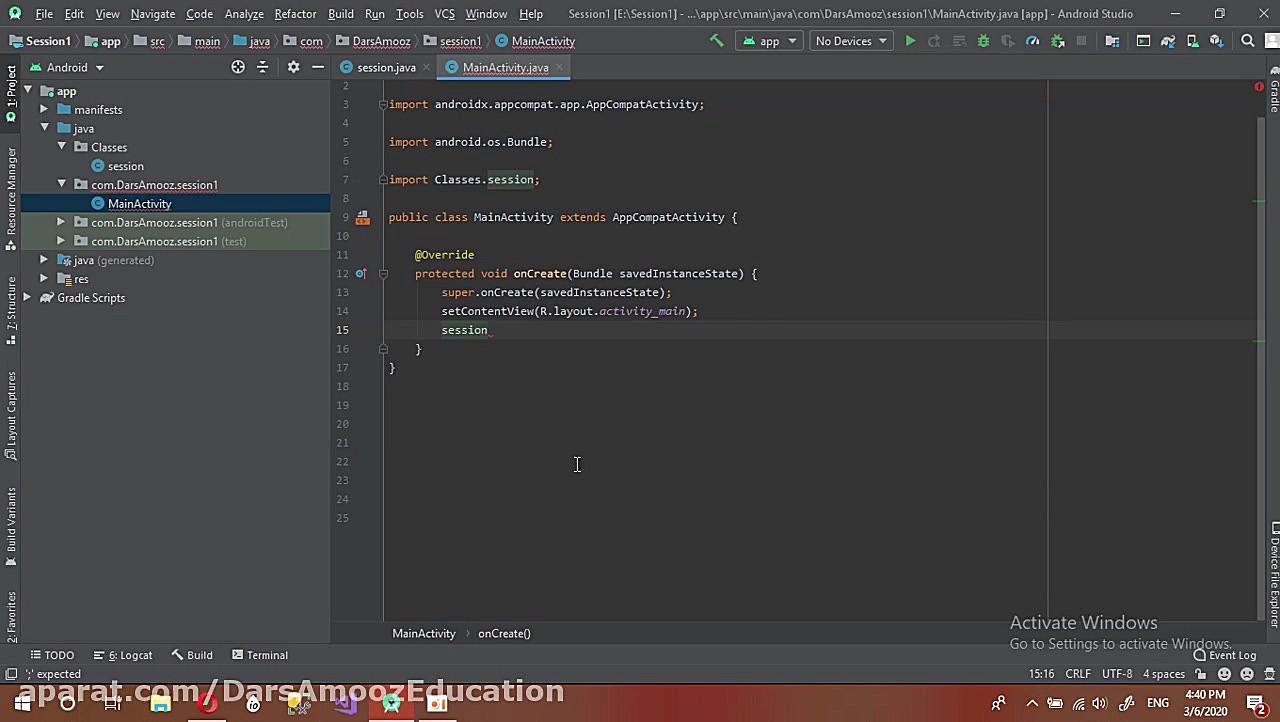Click the Debug app bug icon
Image resolution: width=1280 pixels, height=722 pixels.
[983, 41]
